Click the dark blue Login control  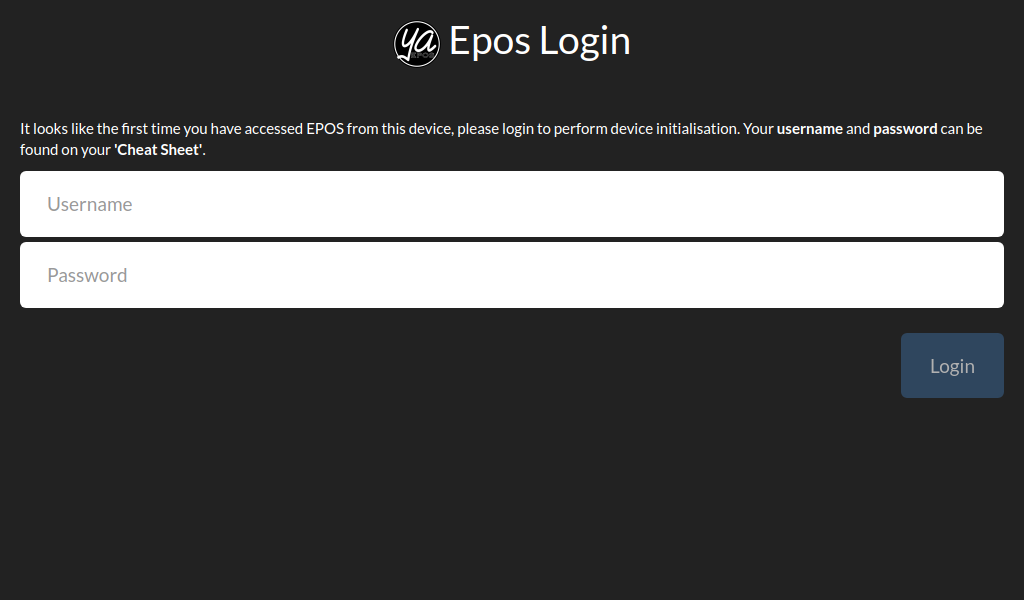[x=952, y=365]
